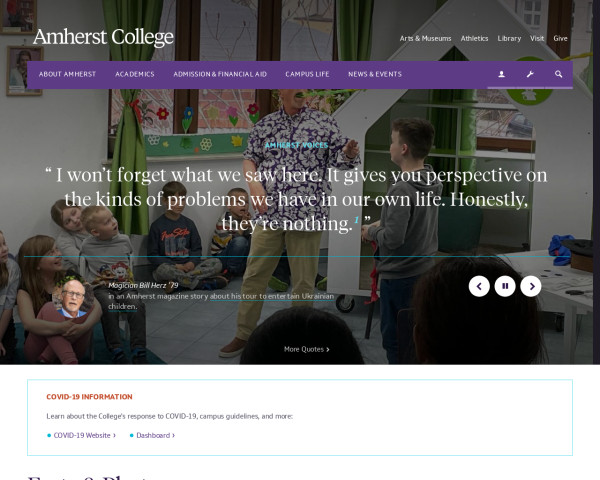600x480 pixels.
Task: Open About Amherst menu
Action: click(67, 74)
